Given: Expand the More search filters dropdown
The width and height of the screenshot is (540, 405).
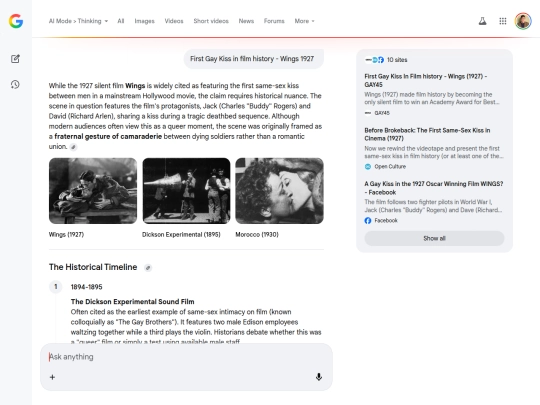Looking at the screenshot, I should 304,21.
